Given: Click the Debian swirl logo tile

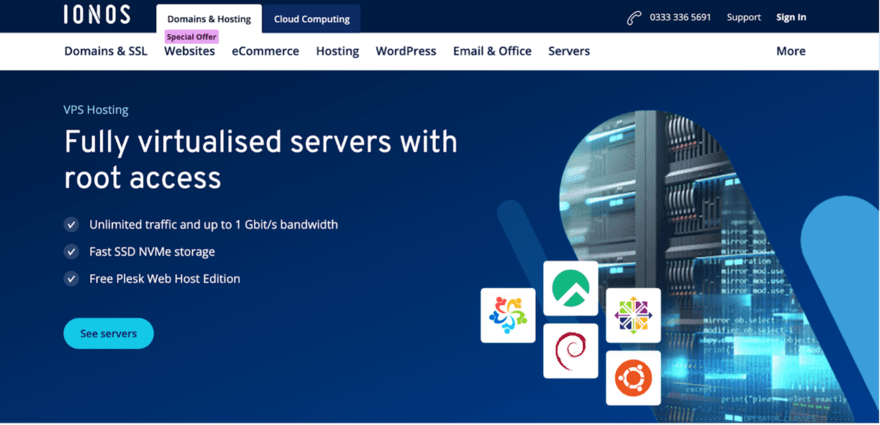Looking at the screenshot, I should click(570, 351).
